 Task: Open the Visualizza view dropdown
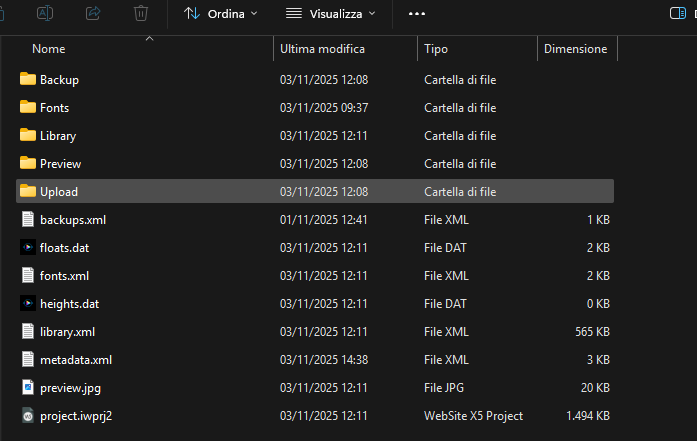[x=331, y=14]
